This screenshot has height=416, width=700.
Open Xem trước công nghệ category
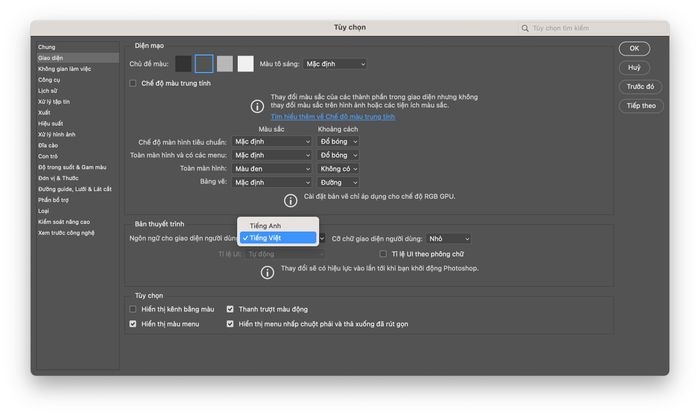(78, 233)
